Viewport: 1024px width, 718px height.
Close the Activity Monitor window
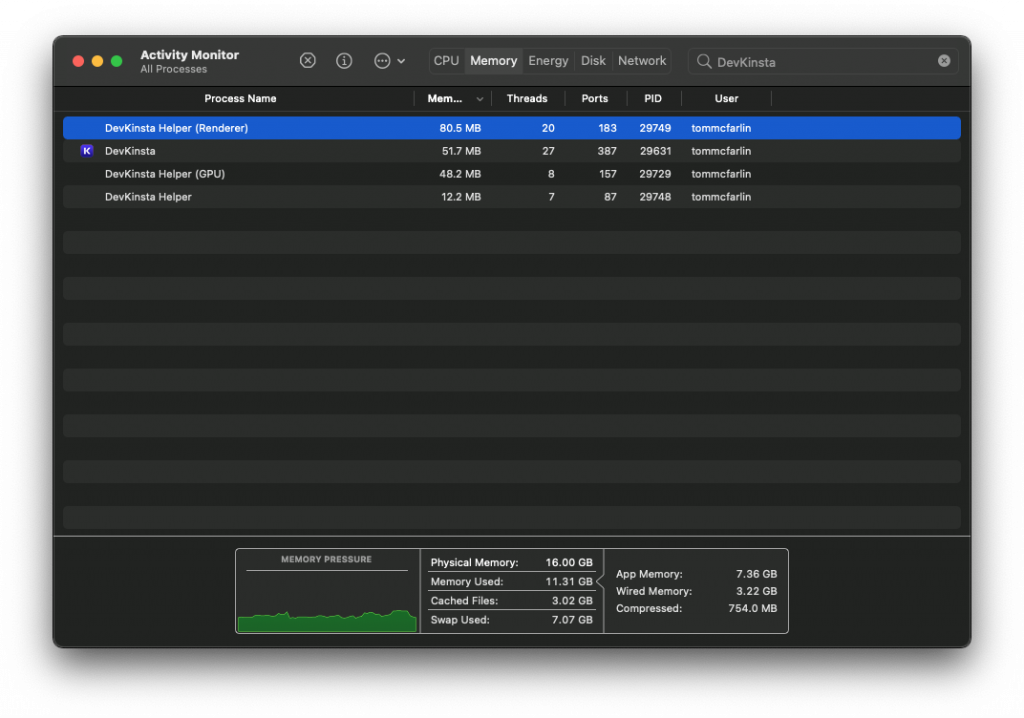click(x=78, y=61)
